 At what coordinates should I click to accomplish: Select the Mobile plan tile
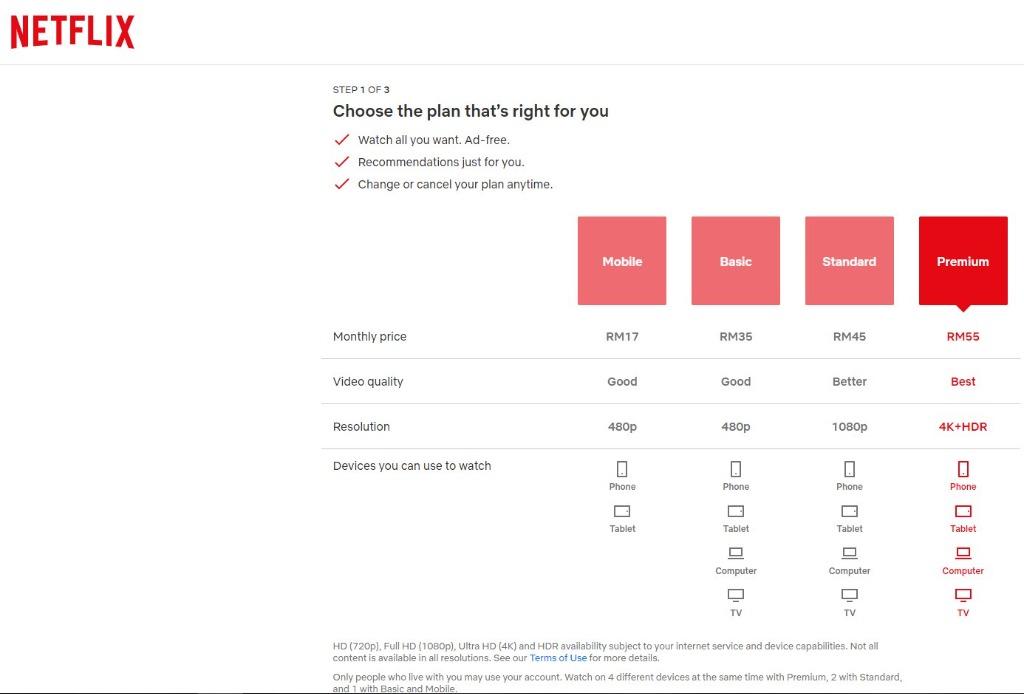pyautogui.click(x=622, y=260)
